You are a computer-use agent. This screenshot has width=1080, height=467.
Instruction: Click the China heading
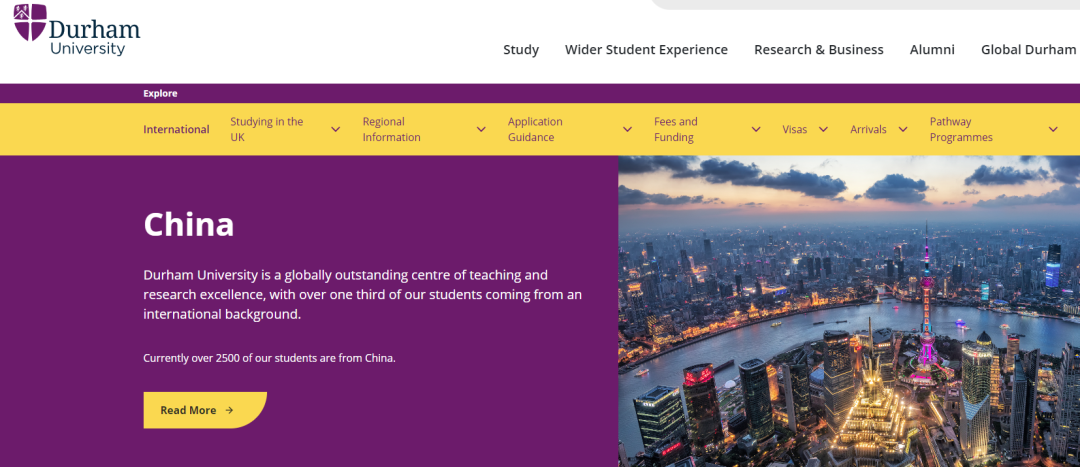point(189,225)
